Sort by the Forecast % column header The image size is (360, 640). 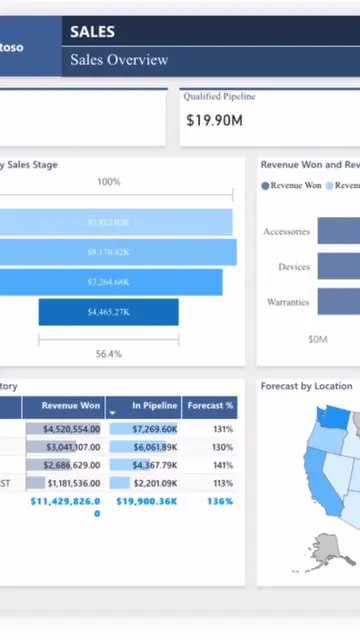point(210,407)
